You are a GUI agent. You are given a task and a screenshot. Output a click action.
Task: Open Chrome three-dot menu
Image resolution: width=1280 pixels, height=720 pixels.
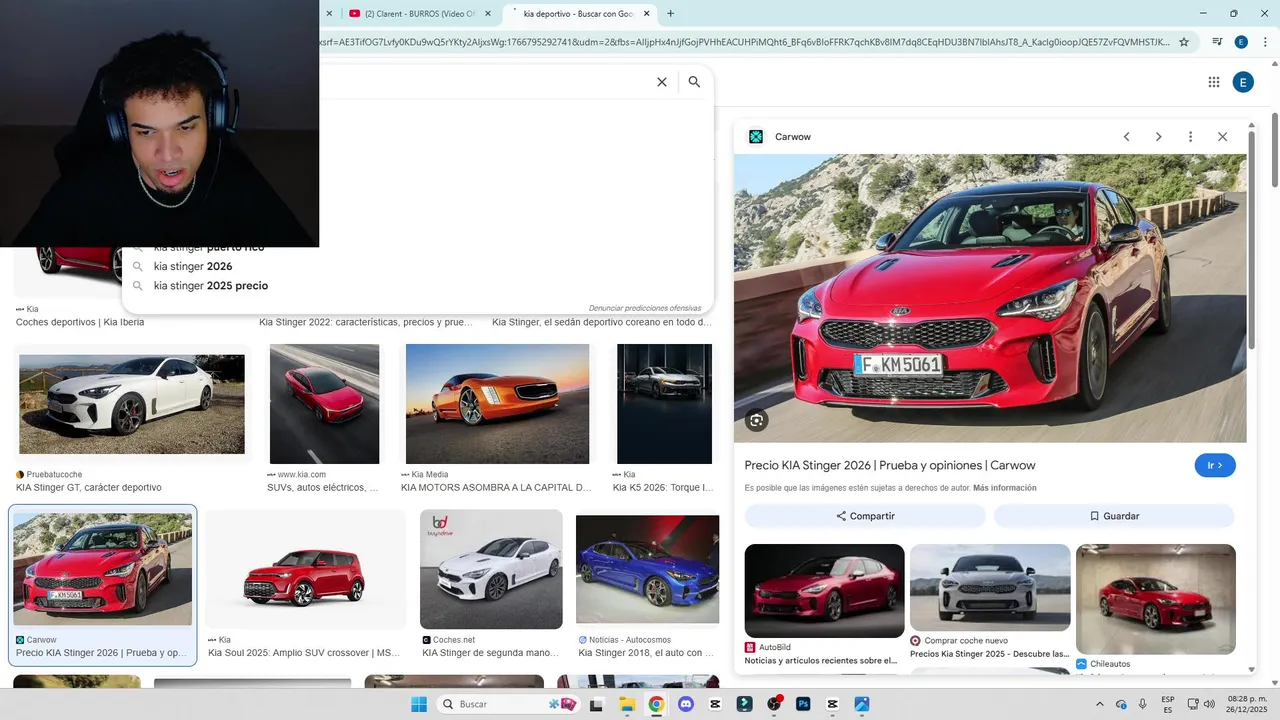point(1263,42)
